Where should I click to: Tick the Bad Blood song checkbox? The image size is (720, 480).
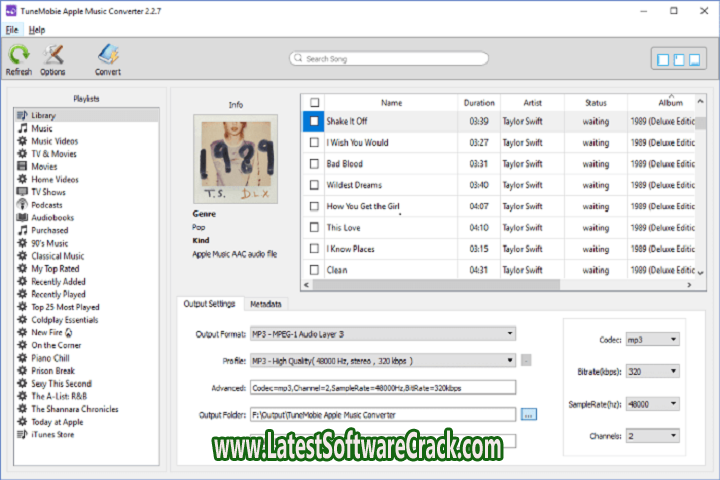tap(314, 164)
